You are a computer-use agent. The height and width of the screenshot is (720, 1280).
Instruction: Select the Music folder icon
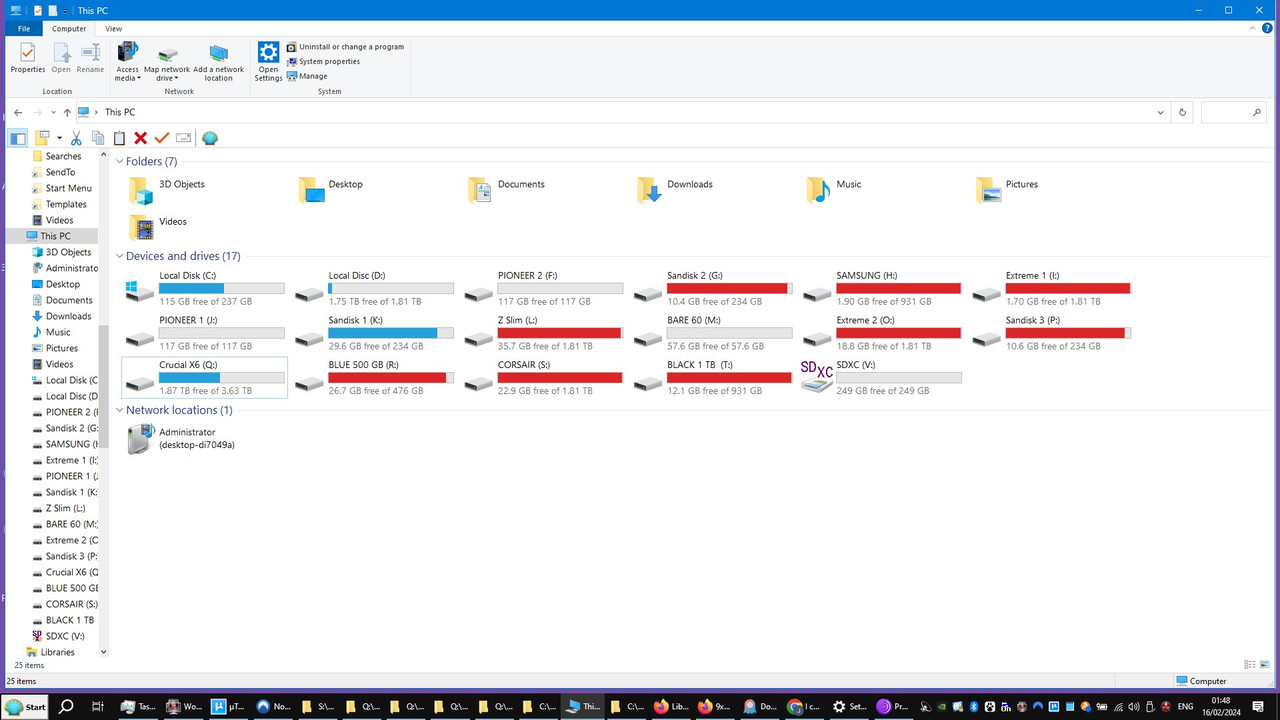click(818, 190)
